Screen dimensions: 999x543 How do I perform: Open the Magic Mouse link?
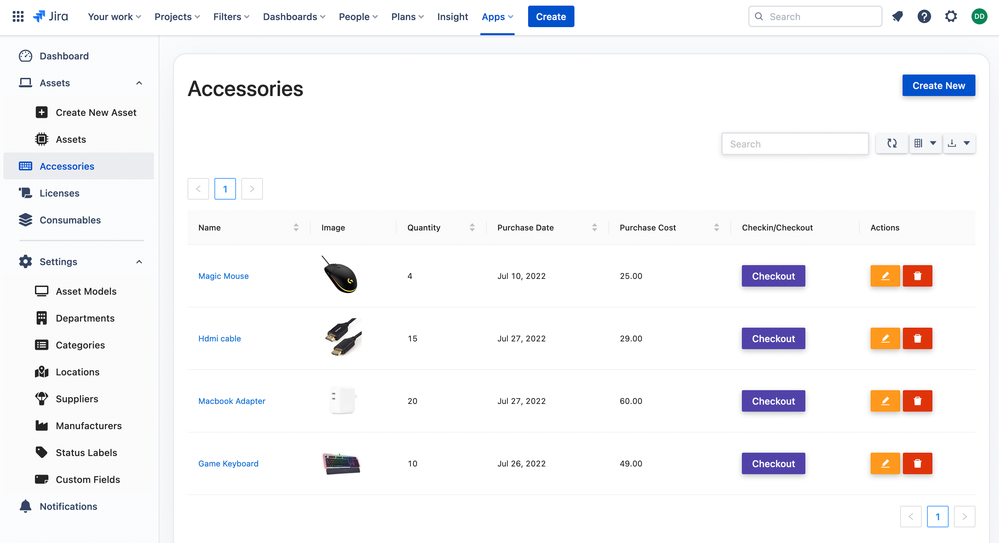pyautogui.click(x=223, y=276)
